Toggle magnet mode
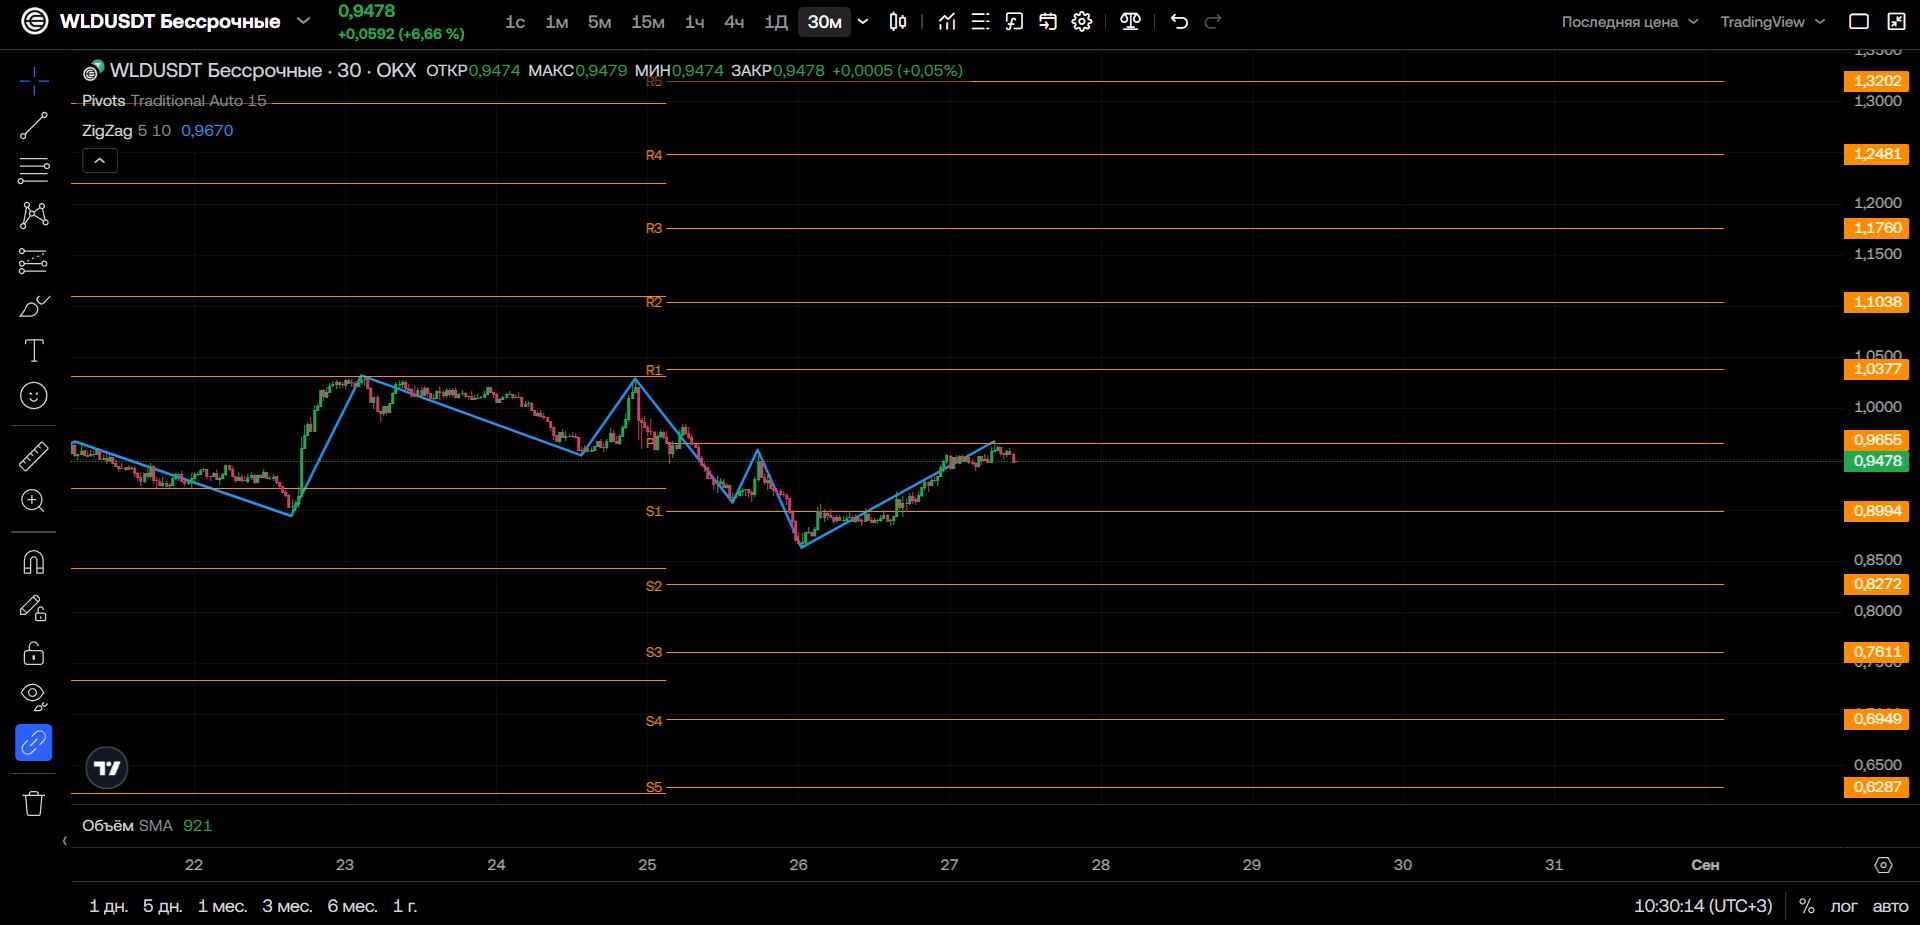Viewport: 1920px width, 925px height. tap(34, 562)
